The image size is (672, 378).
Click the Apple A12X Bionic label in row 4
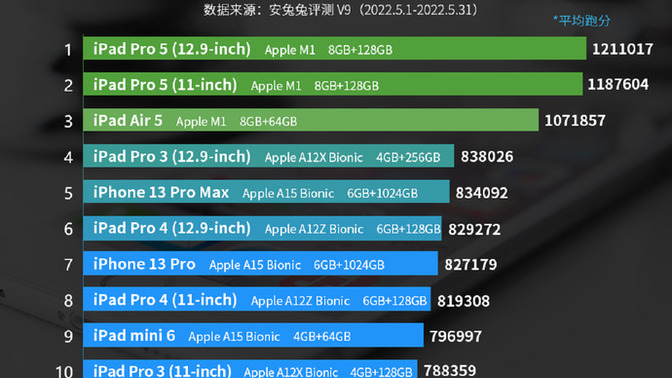pos(314,158)
